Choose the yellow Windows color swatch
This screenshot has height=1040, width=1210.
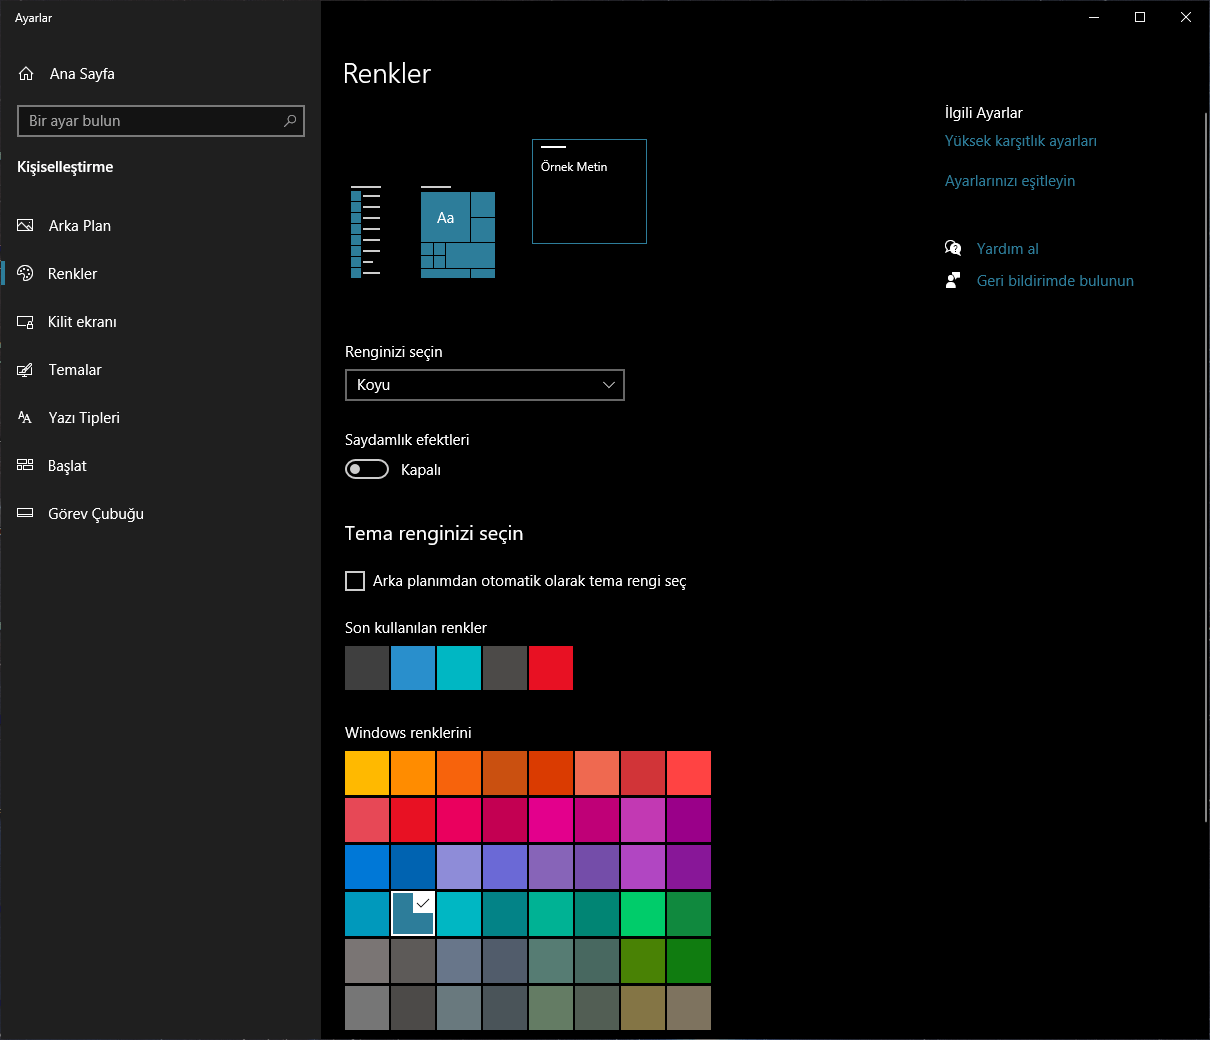[367, 773]
